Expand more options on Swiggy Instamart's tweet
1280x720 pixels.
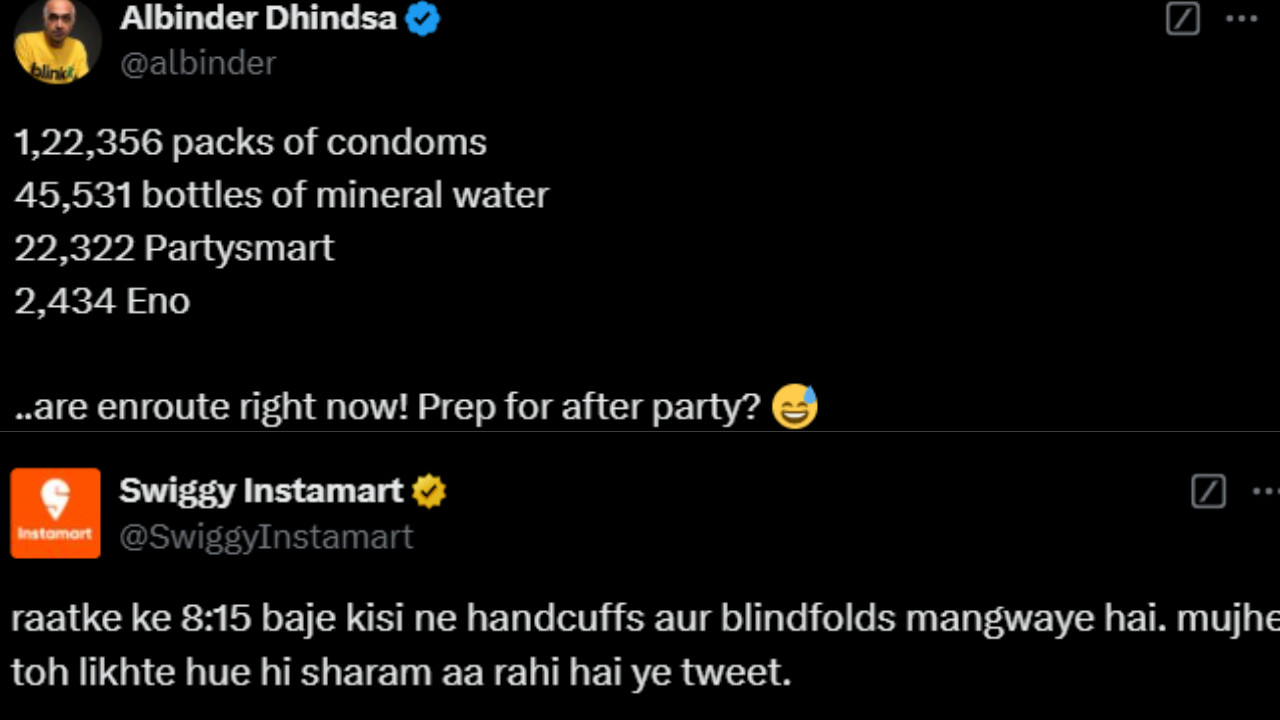(x=1266, y=491)
